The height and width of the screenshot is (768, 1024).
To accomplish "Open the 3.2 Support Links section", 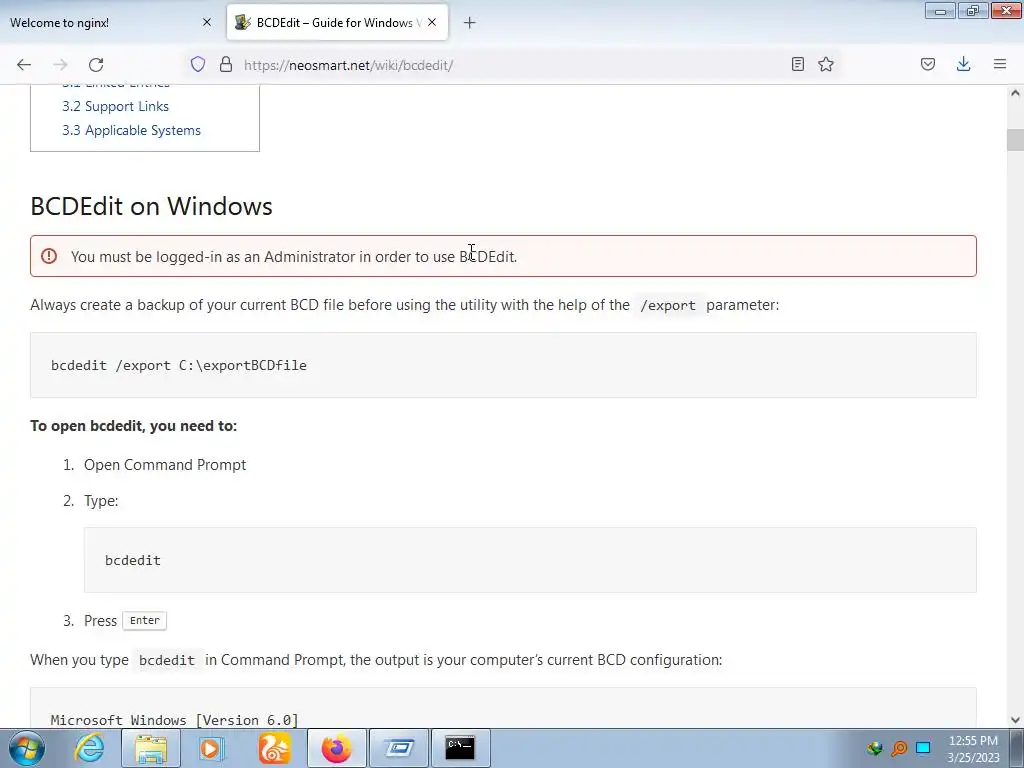I will [x=115, y=106].
